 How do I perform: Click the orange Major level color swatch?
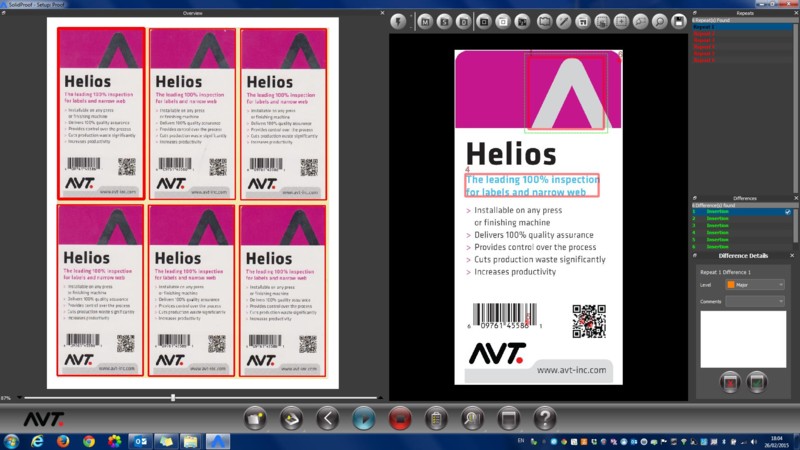click(x=731, y=285)
